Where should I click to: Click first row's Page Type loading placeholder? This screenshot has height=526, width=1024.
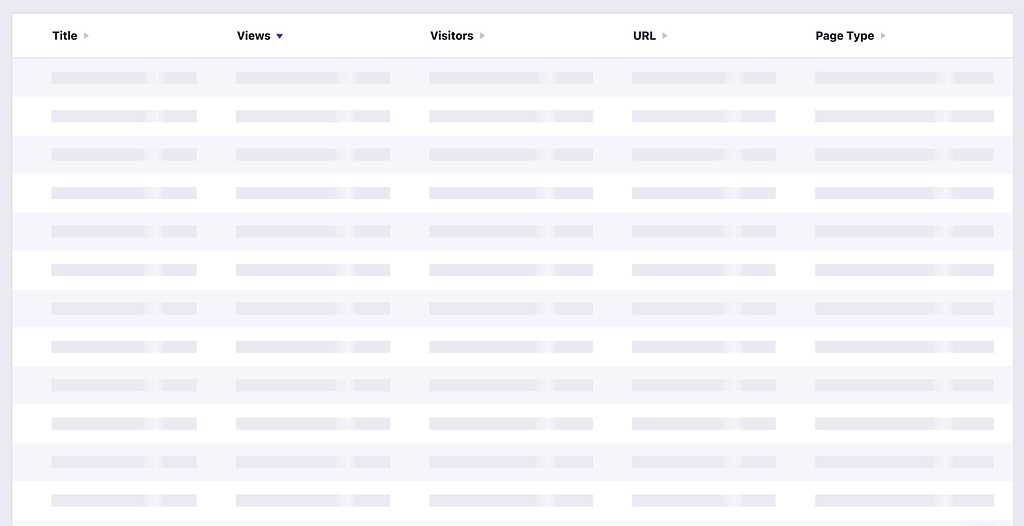click(904, 78)
